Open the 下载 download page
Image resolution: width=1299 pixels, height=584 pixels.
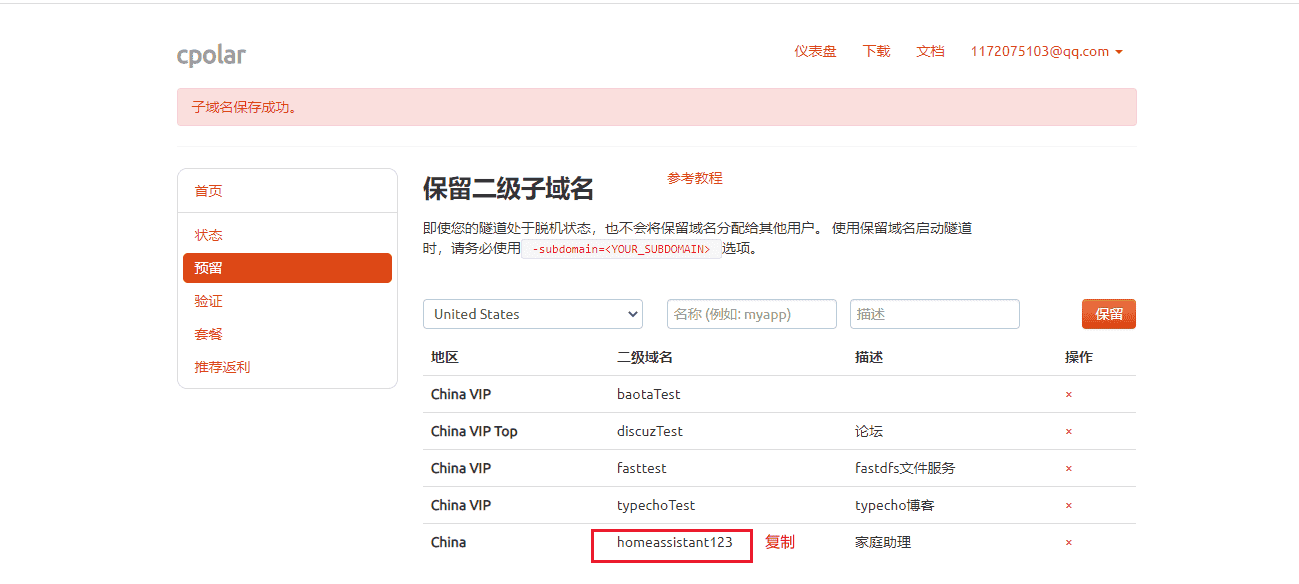[x=875, y=51]
